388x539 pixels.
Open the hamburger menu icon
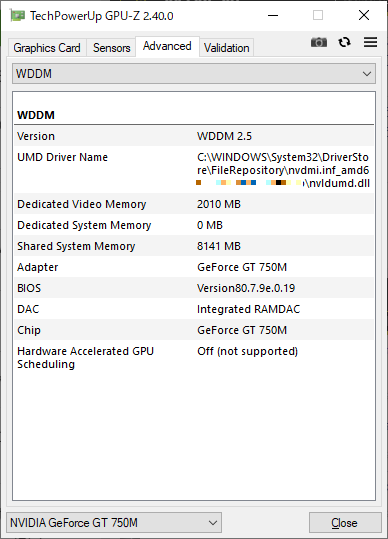[370, 42]
